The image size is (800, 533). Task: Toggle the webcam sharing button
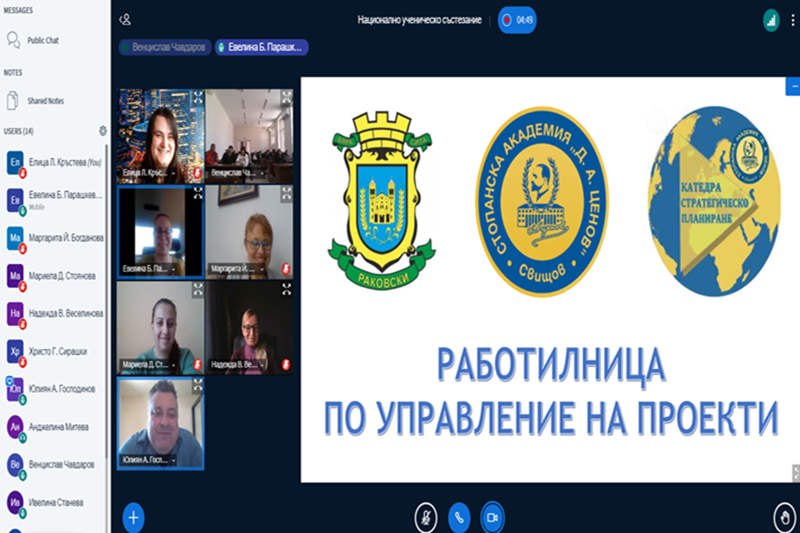pyautogui.click(x=492, y=518)
